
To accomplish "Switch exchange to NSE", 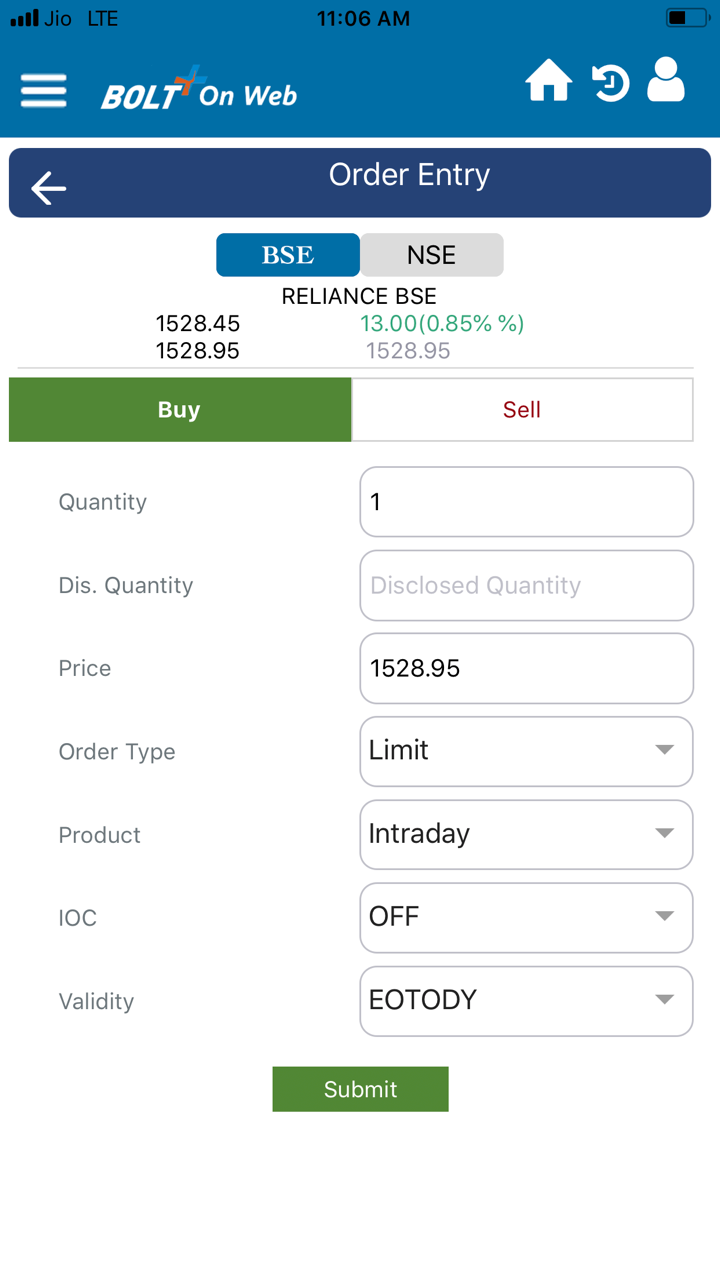I will tap(431, 255).
